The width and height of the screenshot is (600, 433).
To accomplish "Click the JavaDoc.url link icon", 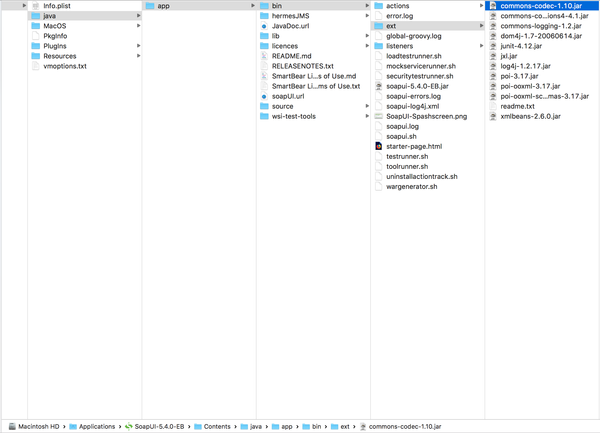I will (x=264, y=26).
